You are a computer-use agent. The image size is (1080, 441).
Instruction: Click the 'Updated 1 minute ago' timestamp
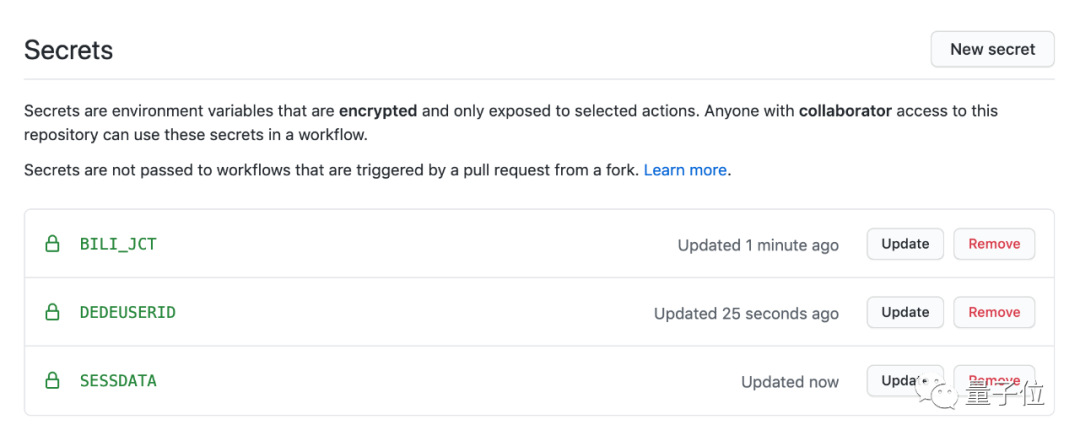point(758,245)
